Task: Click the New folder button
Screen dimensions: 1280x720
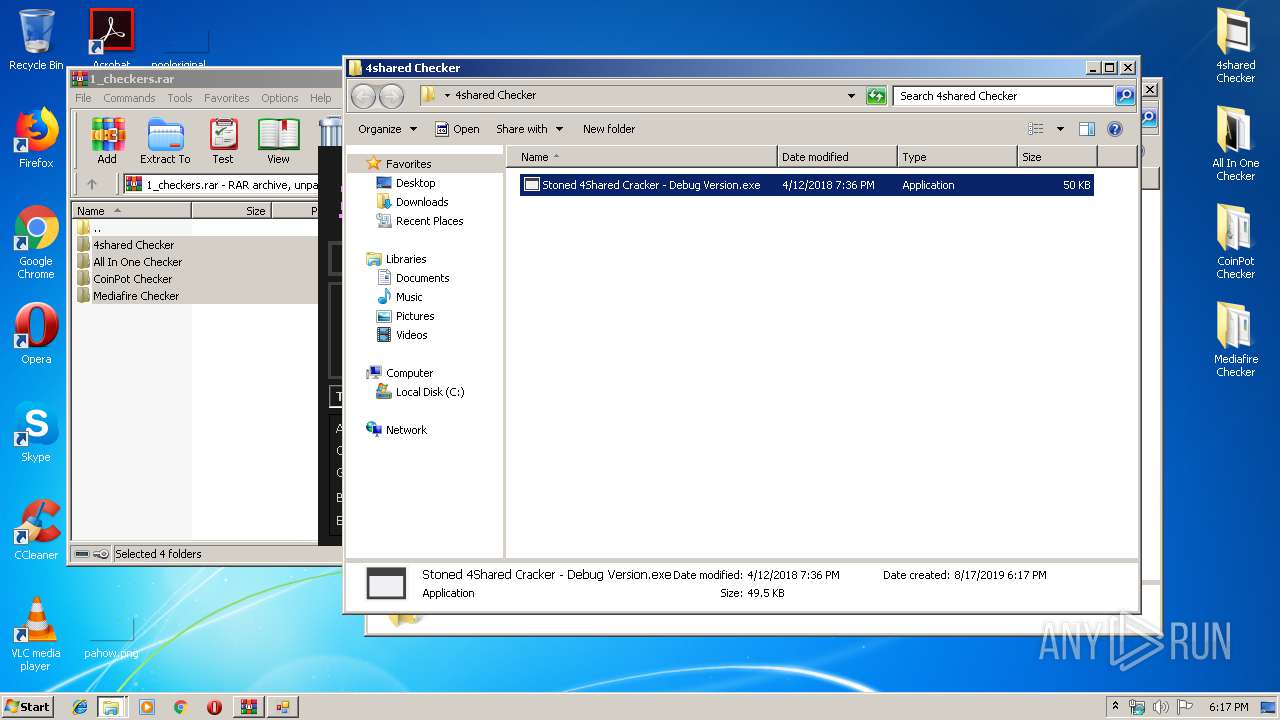Action: click(609, 129)
